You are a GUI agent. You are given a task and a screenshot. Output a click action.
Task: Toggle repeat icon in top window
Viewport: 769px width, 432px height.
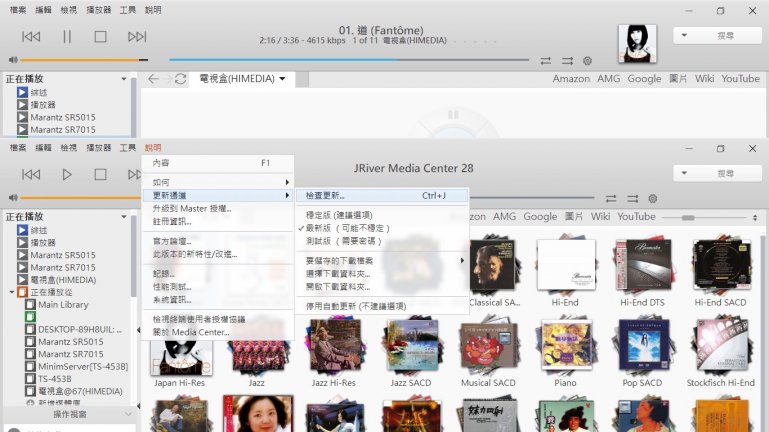pyautogui.click(x=545, y=61)
